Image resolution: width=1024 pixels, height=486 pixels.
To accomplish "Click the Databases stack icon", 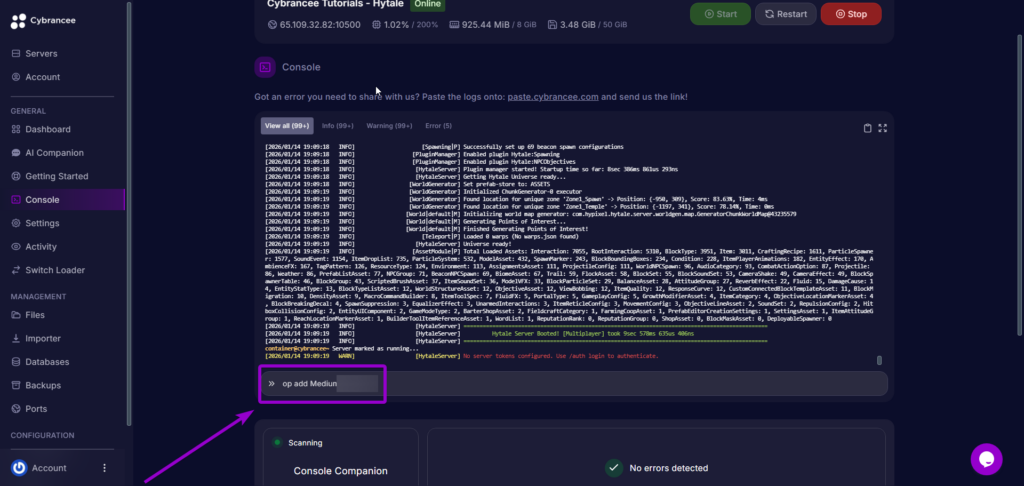I will (x=16, y=362).
